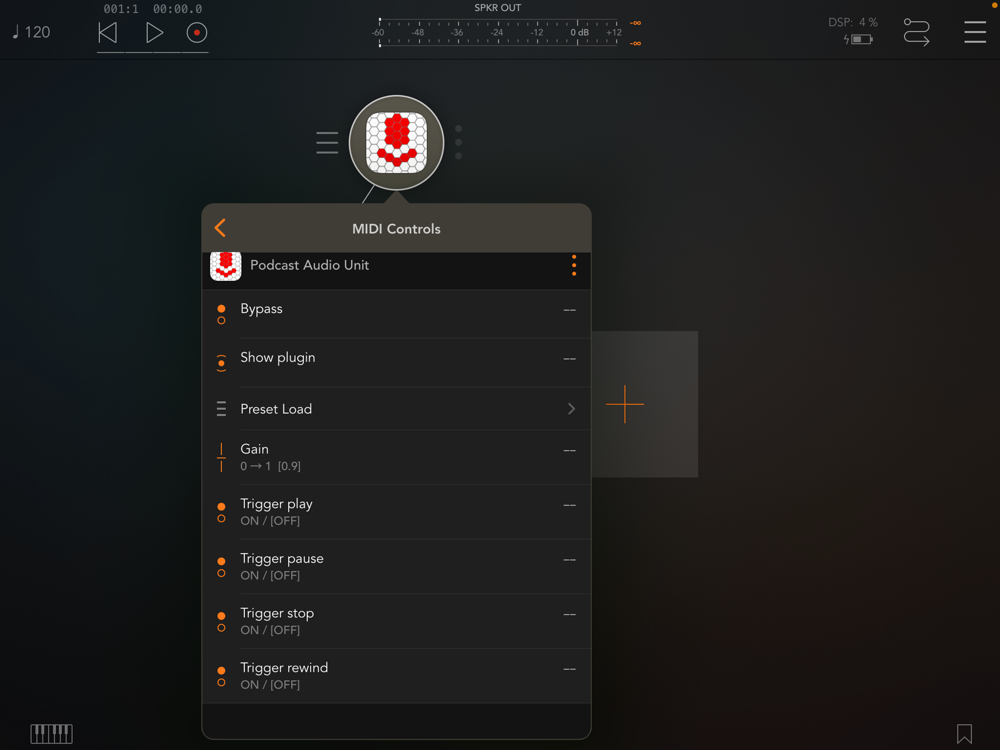Click Trigger pause MIDI assignment dashes
1000x750 pixels.
click(570, 560)
